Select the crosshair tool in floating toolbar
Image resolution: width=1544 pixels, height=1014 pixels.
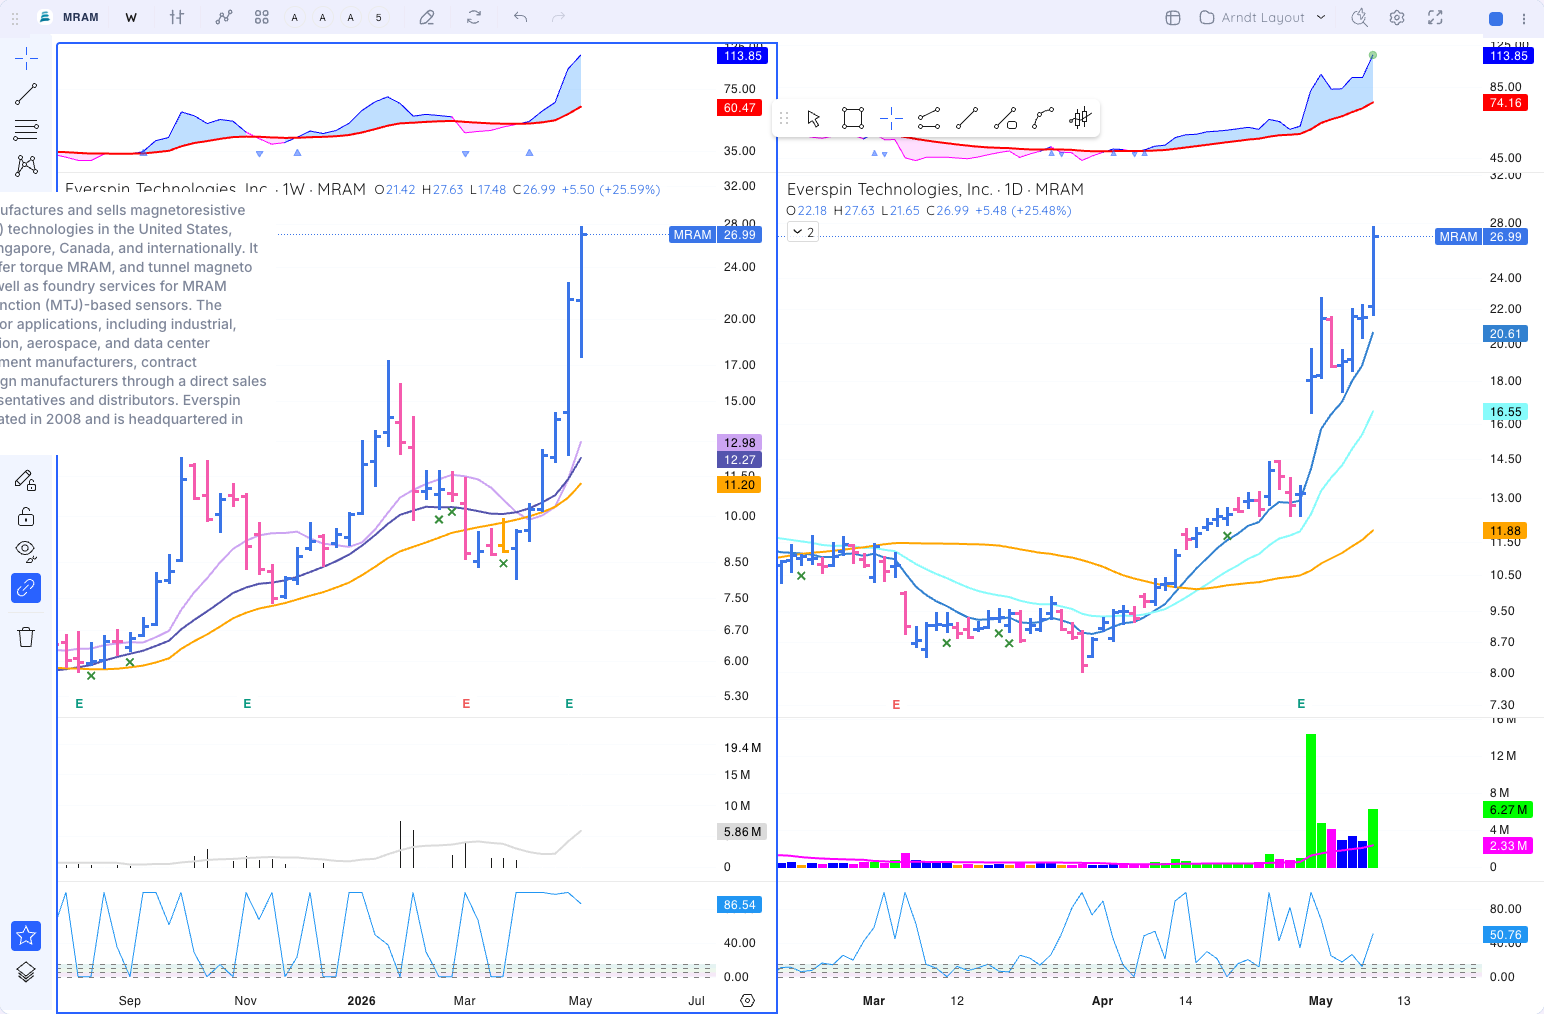[891, 119]
